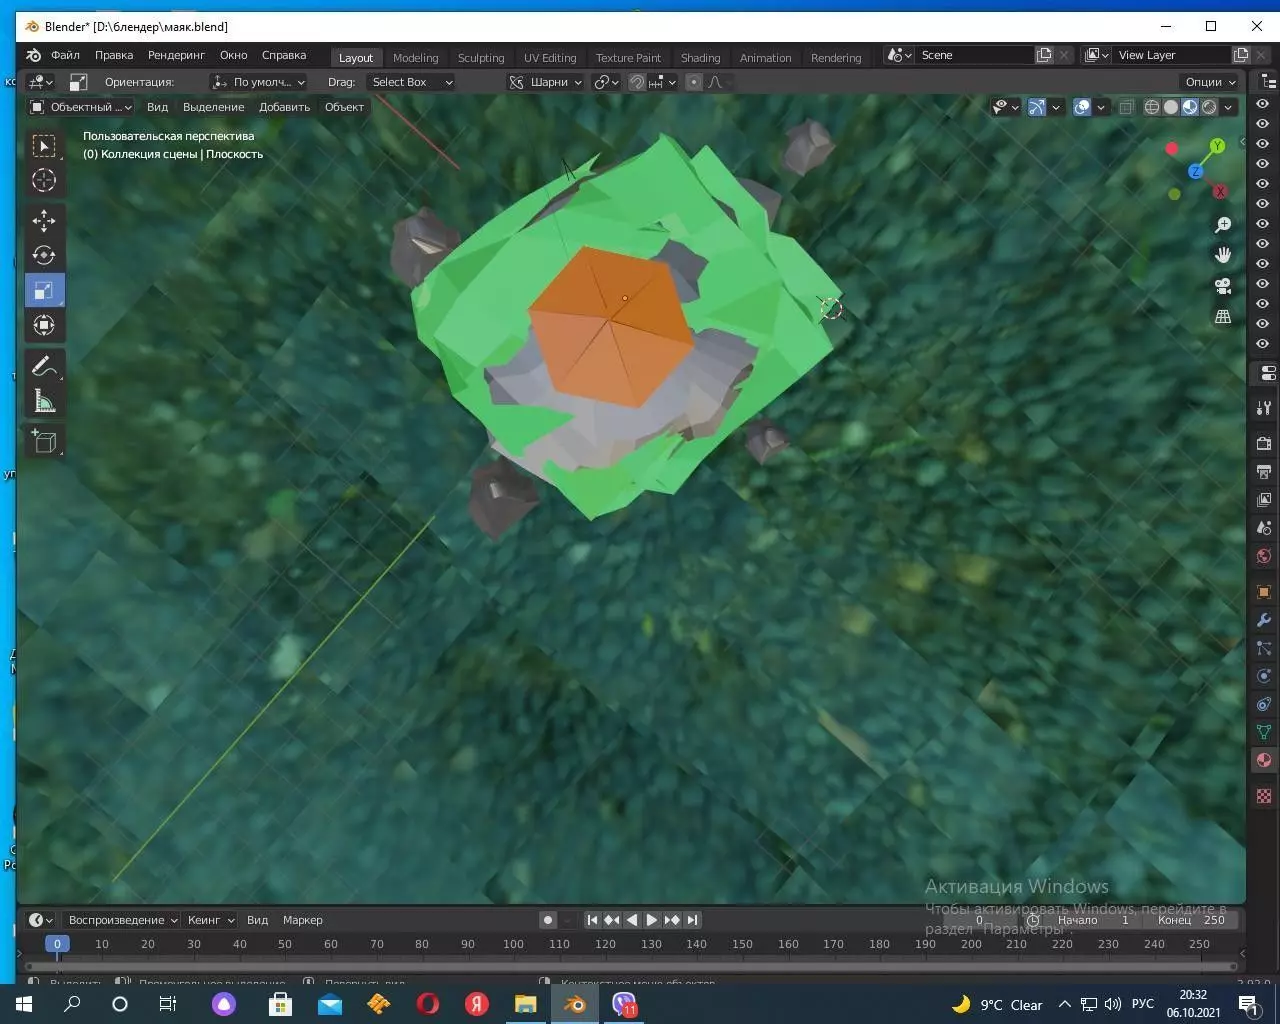The image size is (1280, 1024).
Task: Switch perspective/orthographic with the grid icon
Action: [x=1222, y=316]
